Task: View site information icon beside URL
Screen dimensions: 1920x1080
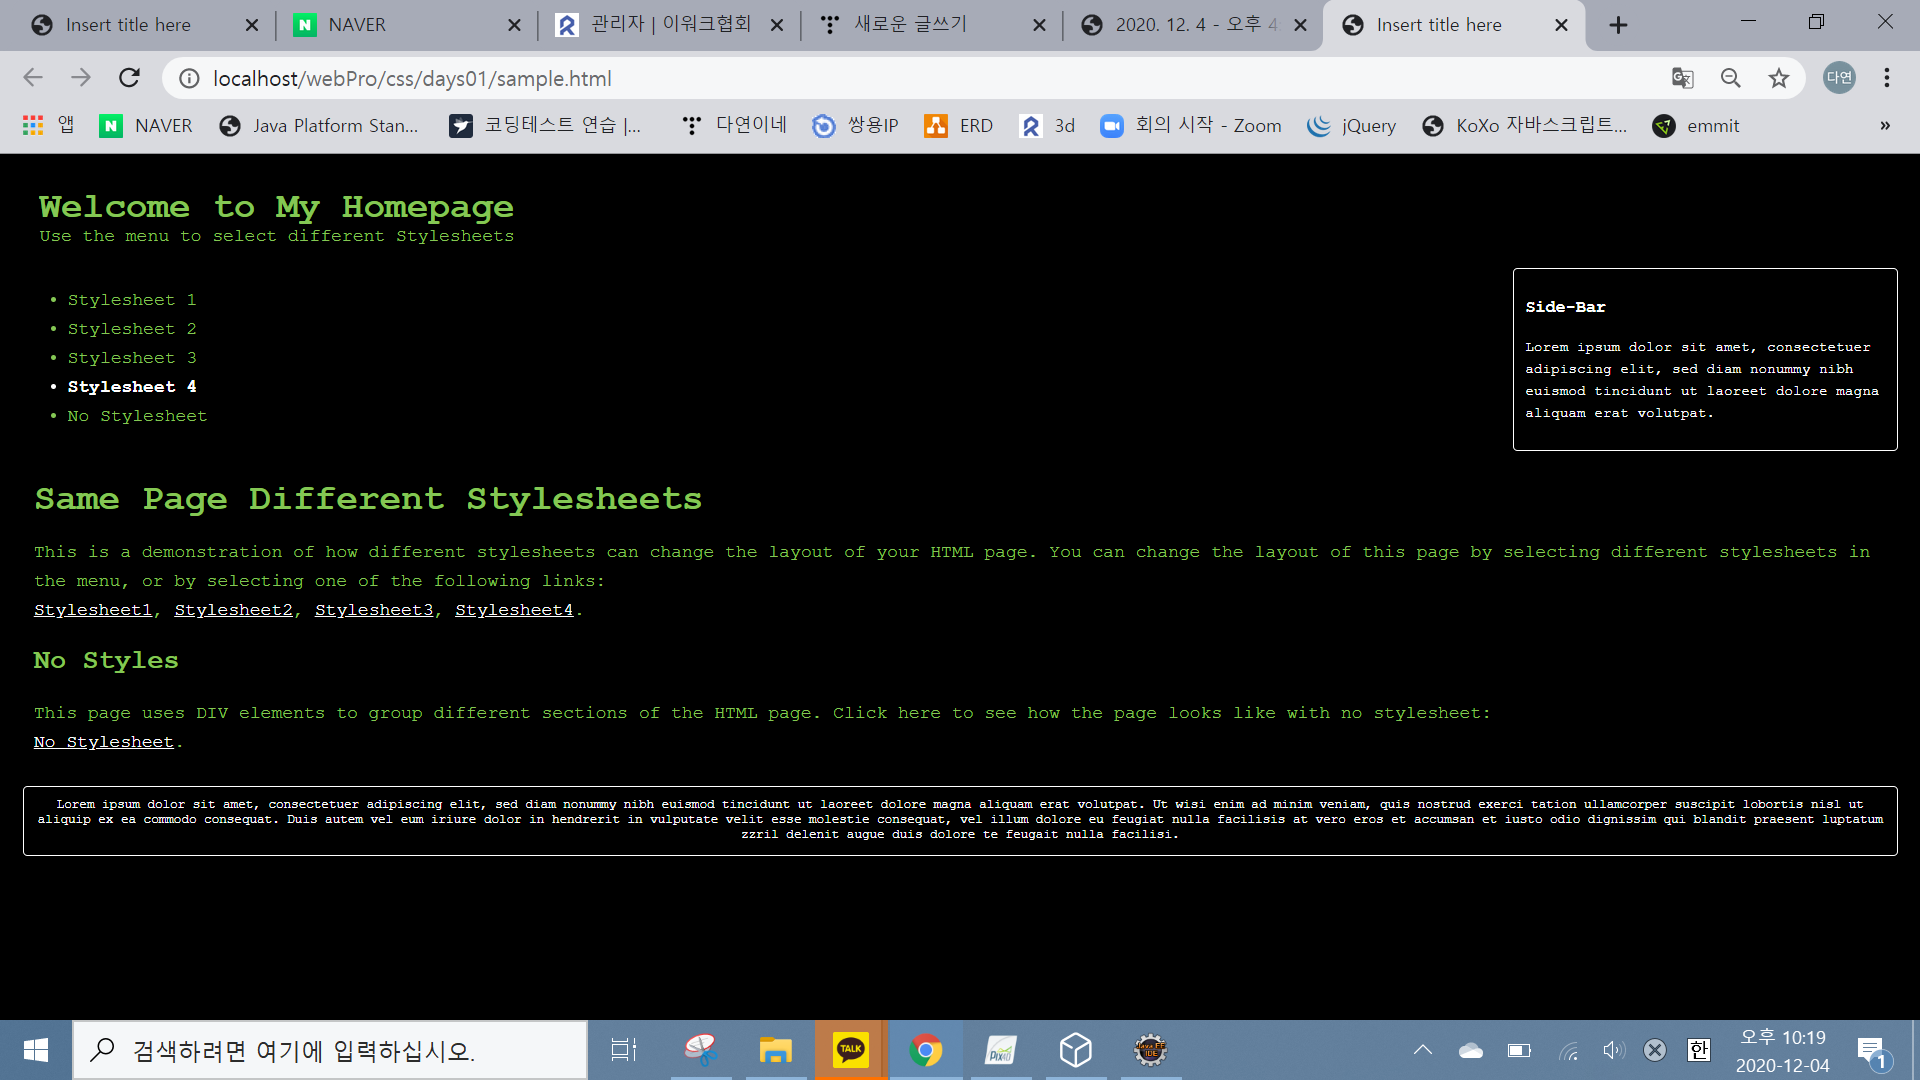Action: pyautogui.click(x=189, y=78)
